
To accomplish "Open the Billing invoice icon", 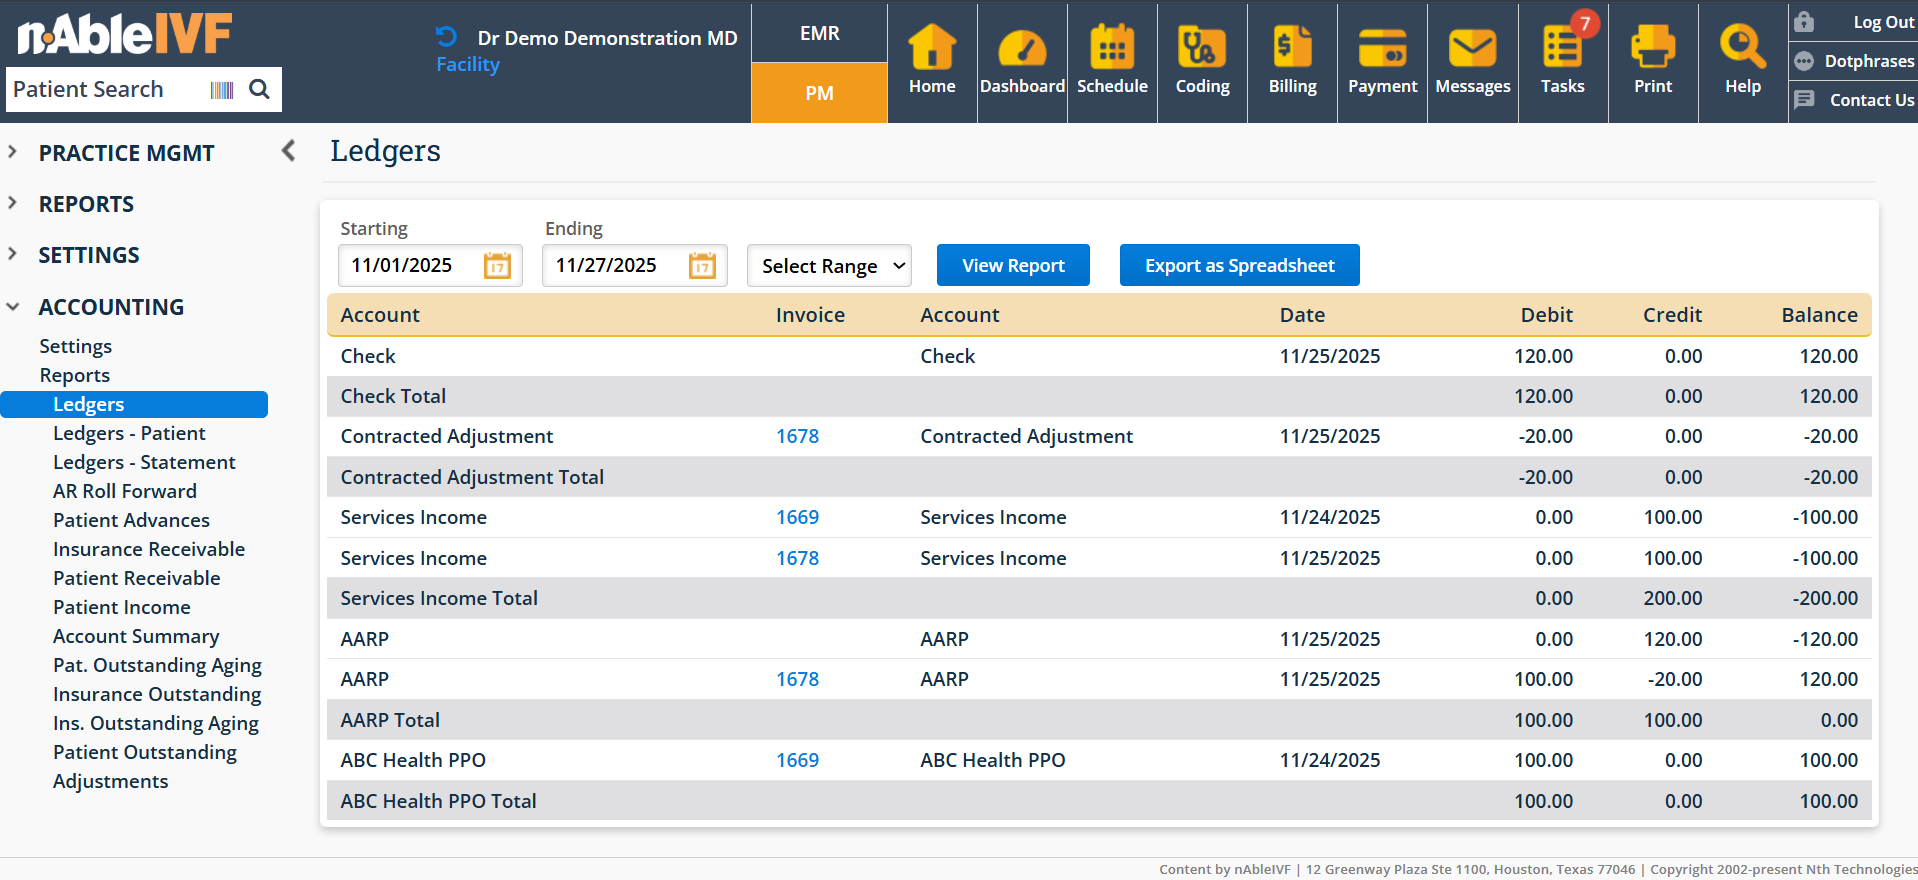I will 1291,60.
